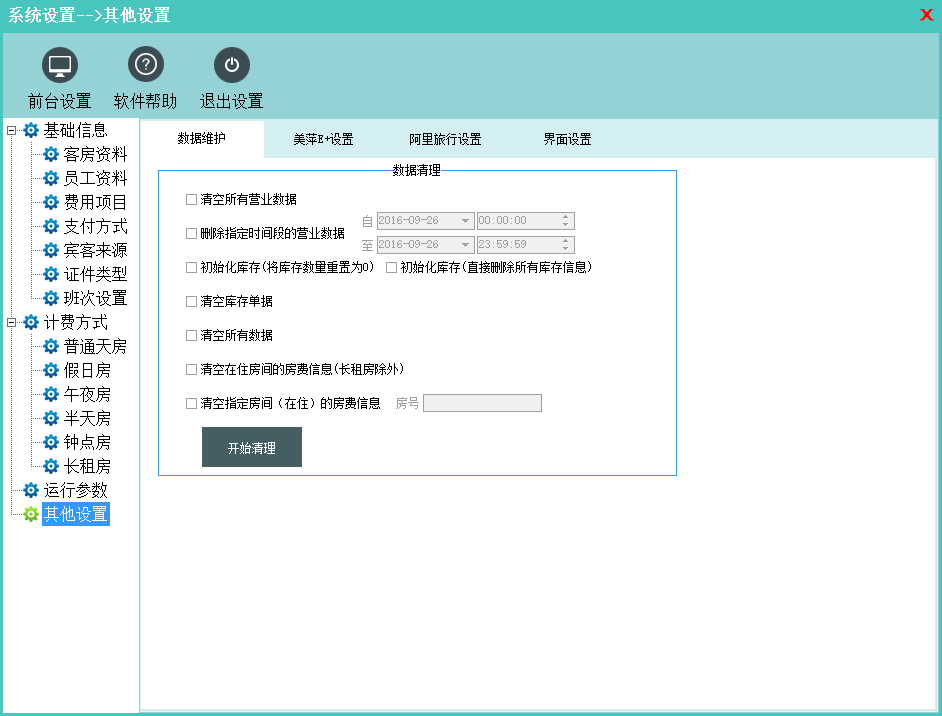The height and width of the screenshot is (716, 942).
Task: Open the 界面设置 tab
Action: (x=567, y=140)
